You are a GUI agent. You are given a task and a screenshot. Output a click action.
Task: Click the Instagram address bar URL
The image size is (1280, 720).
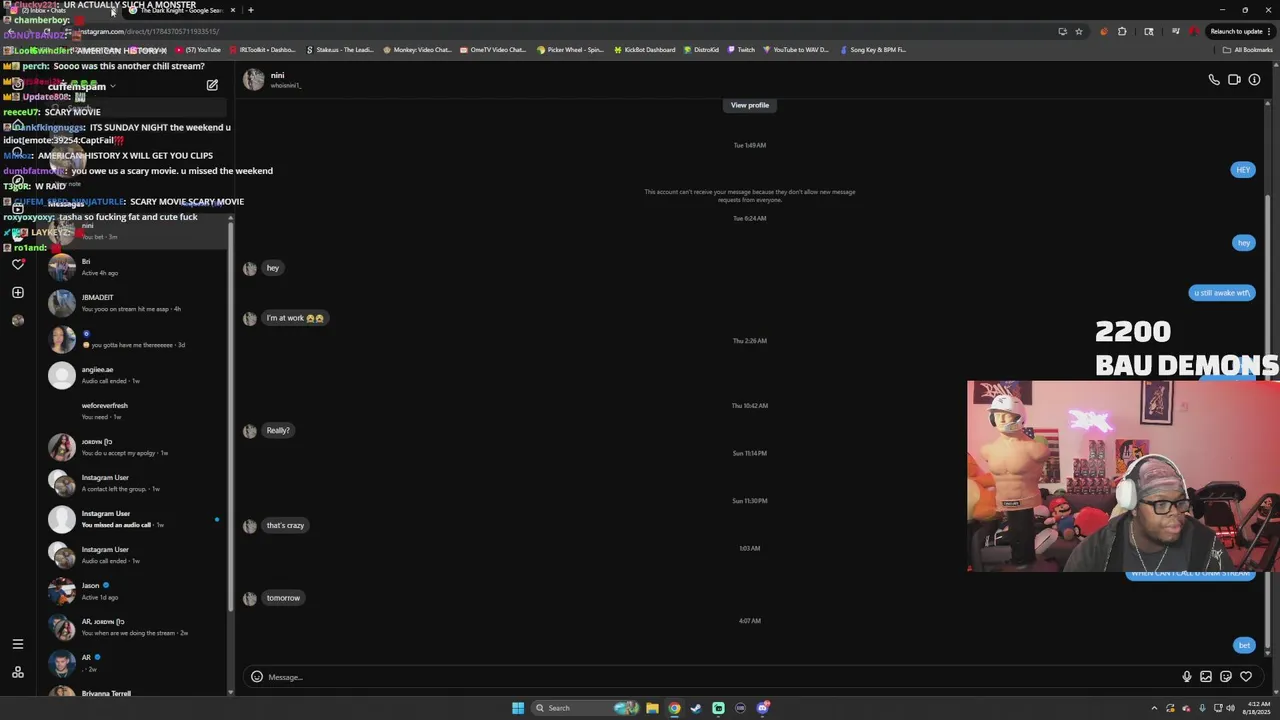tap(150, 31)
